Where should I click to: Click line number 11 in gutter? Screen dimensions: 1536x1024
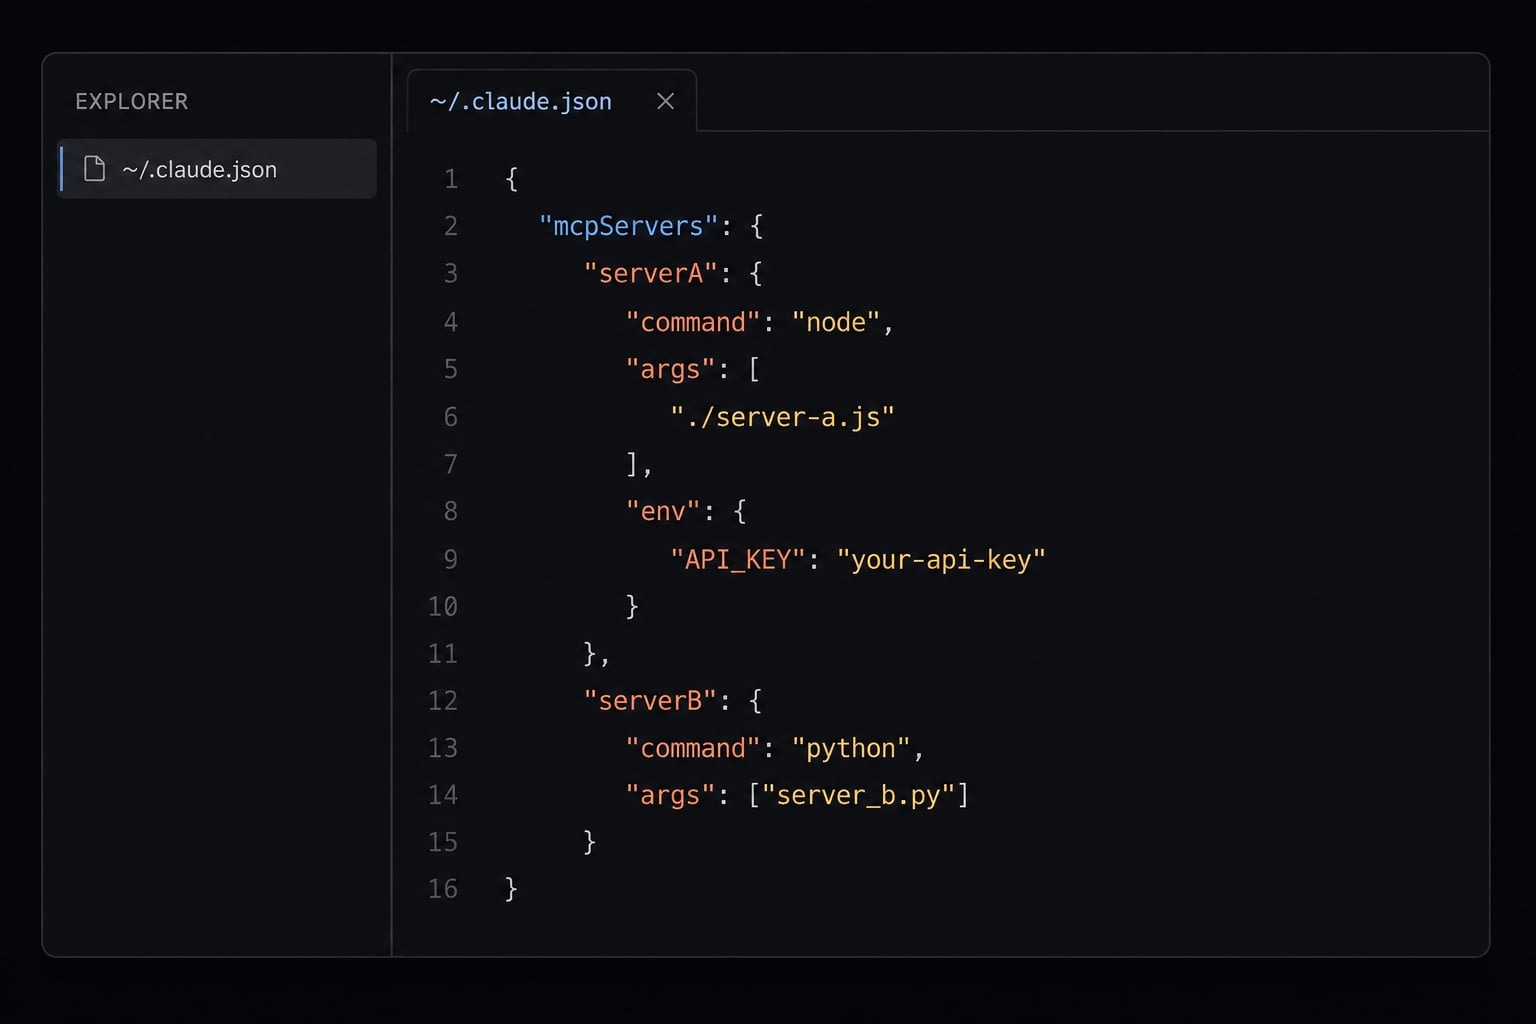click(443, 653)
